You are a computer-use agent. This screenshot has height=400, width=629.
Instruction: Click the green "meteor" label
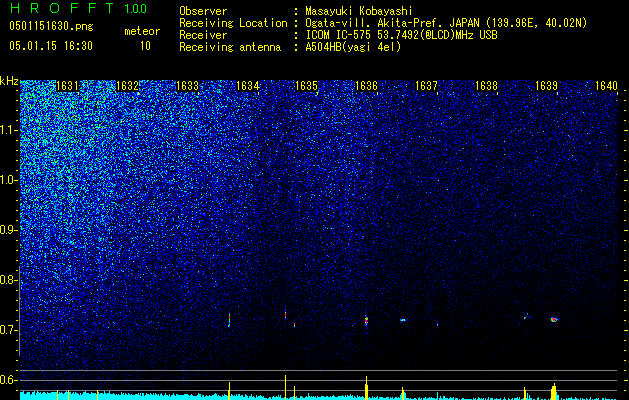point(142,31)
